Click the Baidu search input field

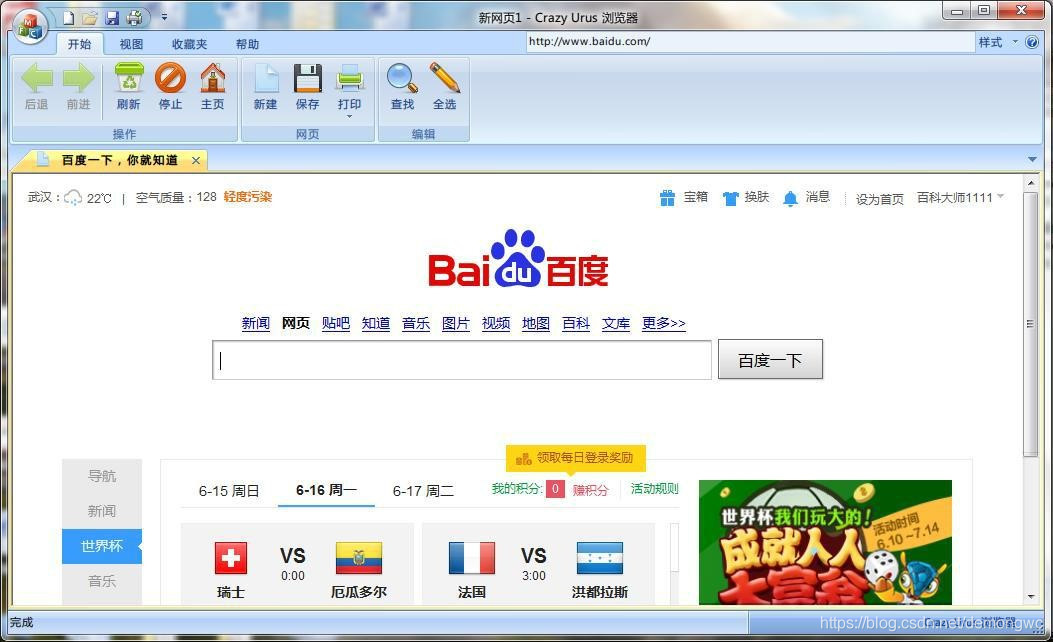462,360
